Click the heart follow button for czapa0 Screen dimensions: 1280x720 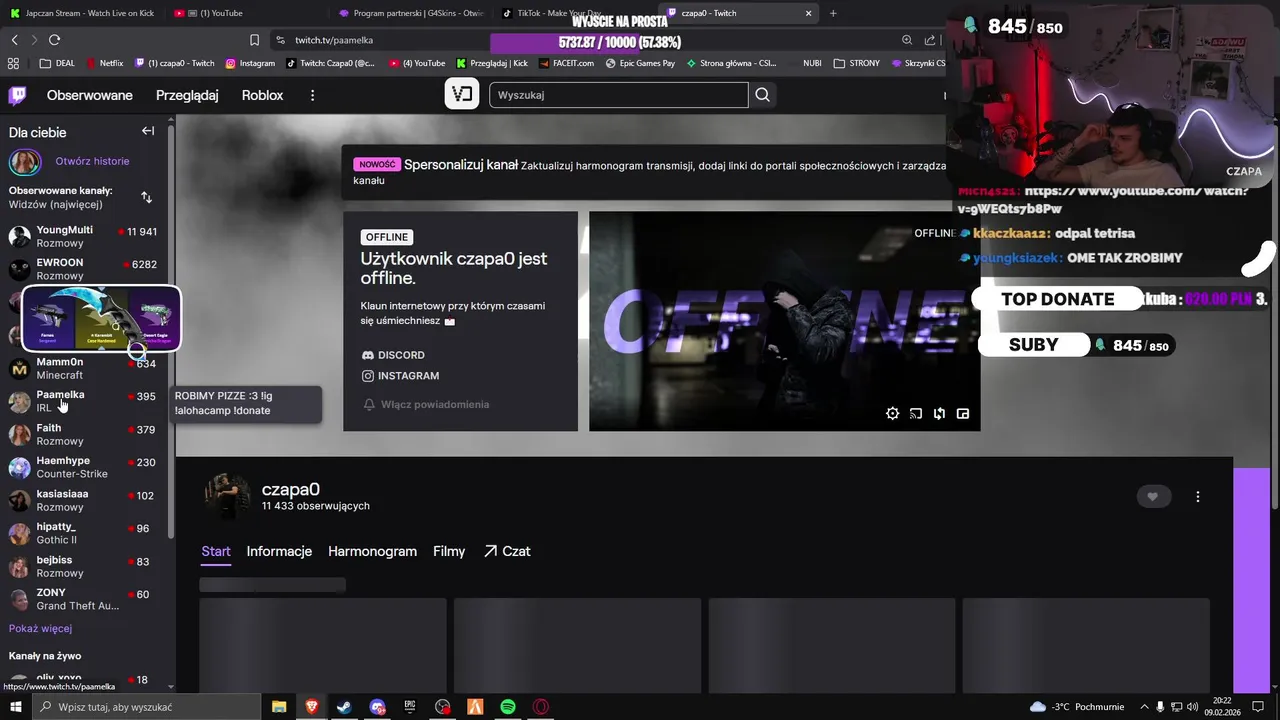(1153, 496)
